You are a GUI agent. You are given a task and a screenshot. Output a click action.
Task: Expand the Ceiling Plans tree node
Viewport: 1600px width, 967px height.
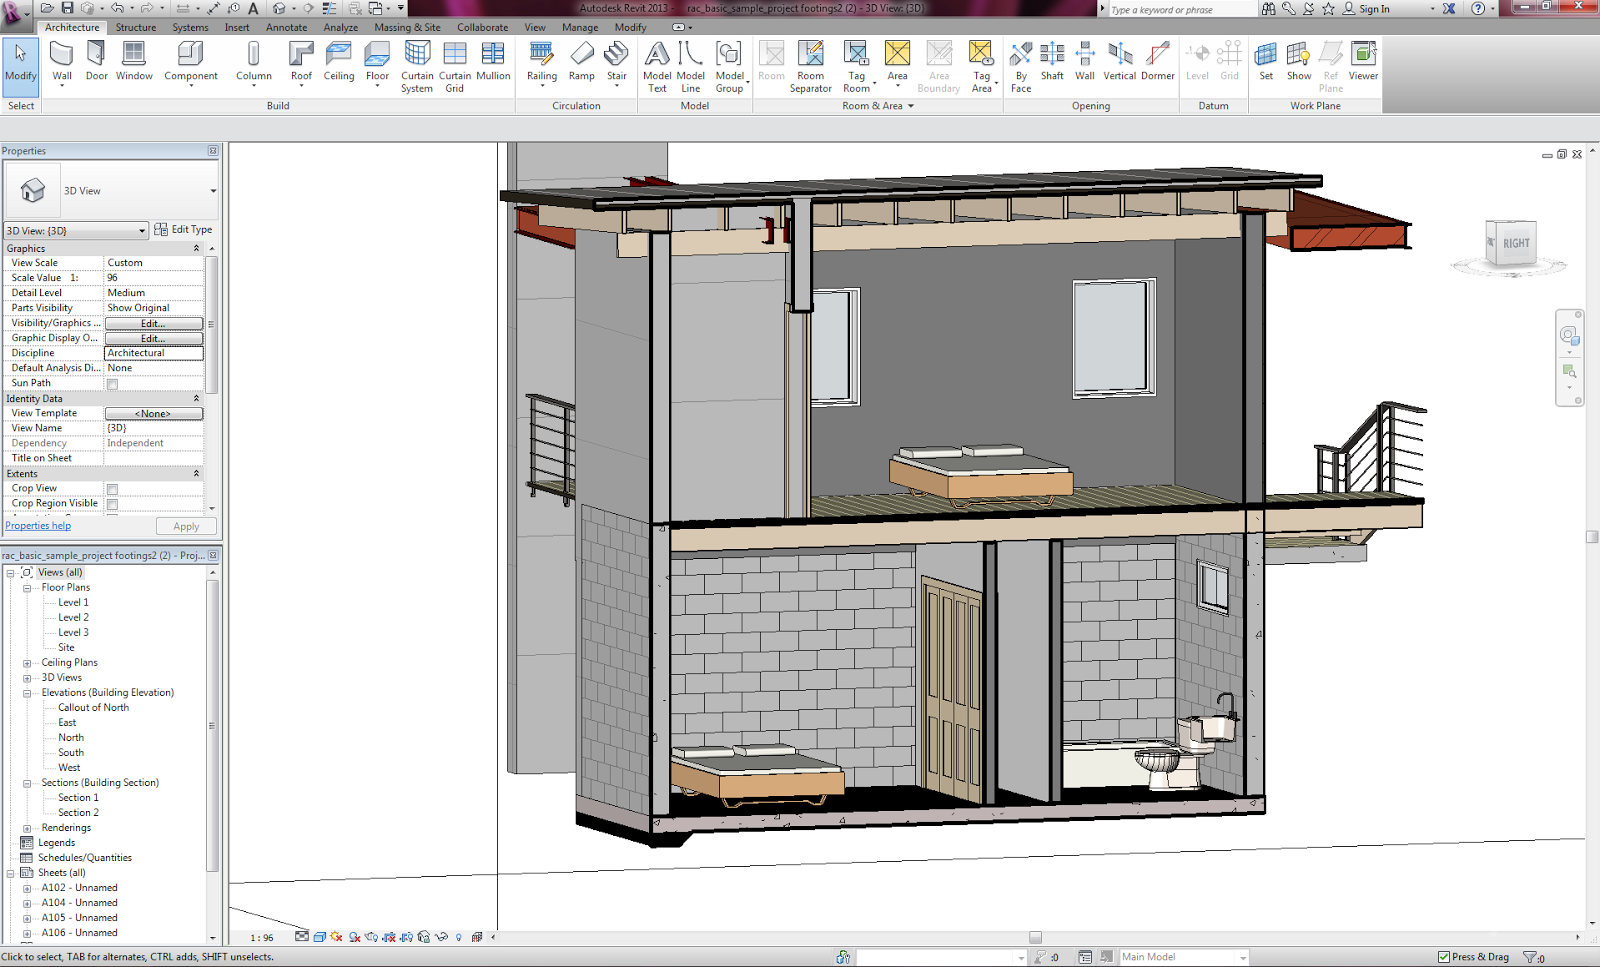pyautogui.click(x=27, y=663)
